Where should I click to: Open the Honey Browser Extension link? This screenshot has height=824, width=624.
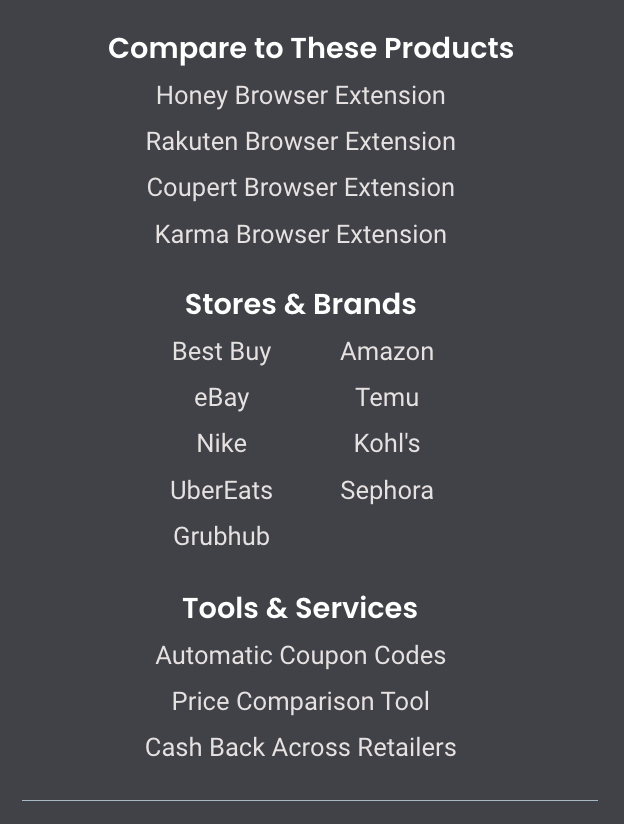click(301, 96)
